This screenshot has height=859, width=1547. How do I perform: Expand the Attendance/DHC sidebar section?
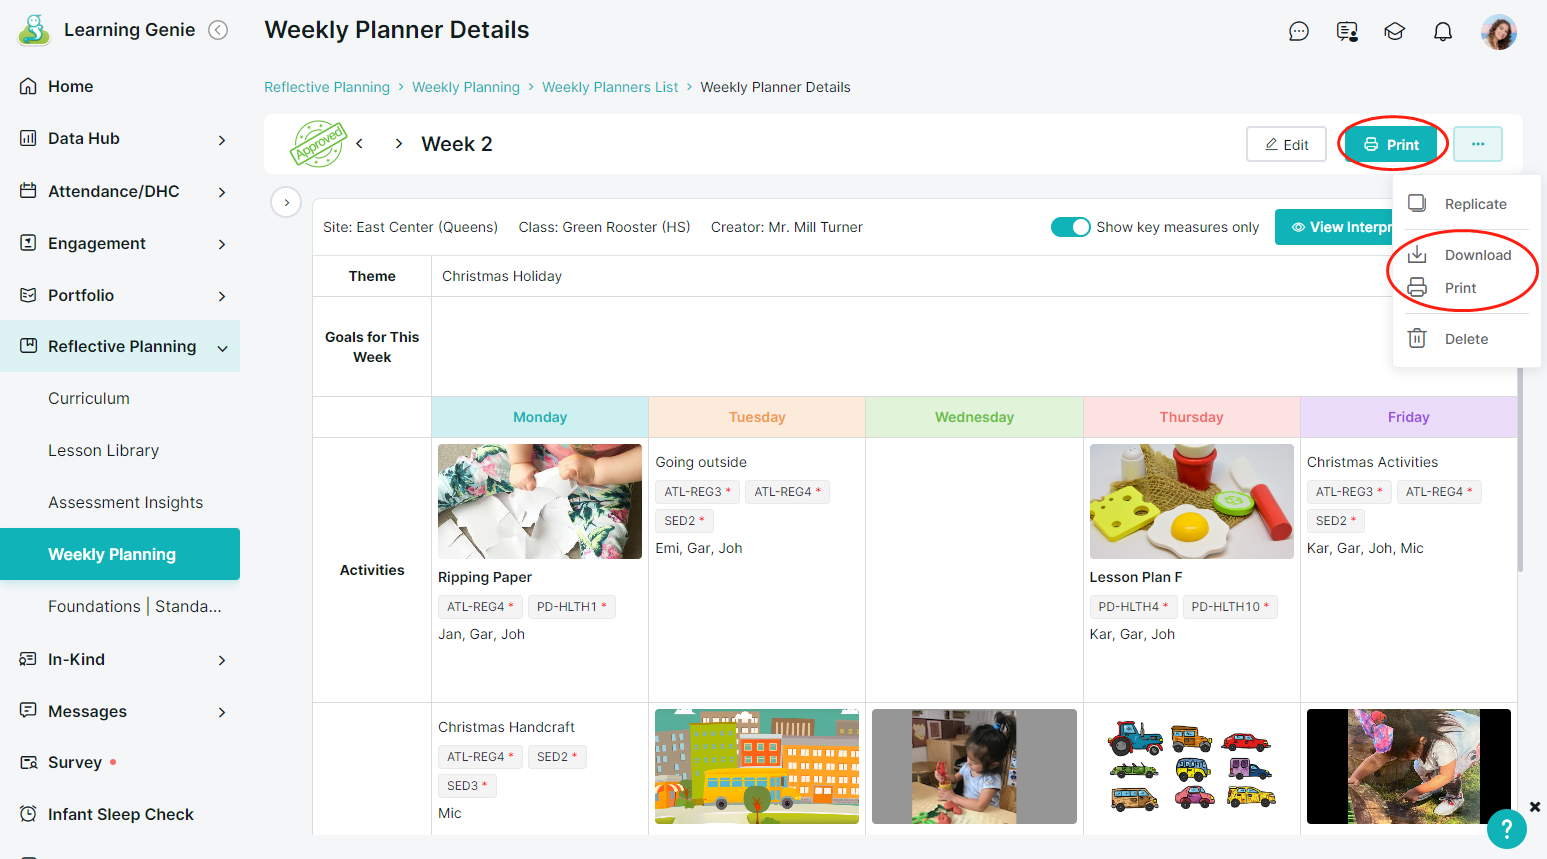tap(222, 191)
